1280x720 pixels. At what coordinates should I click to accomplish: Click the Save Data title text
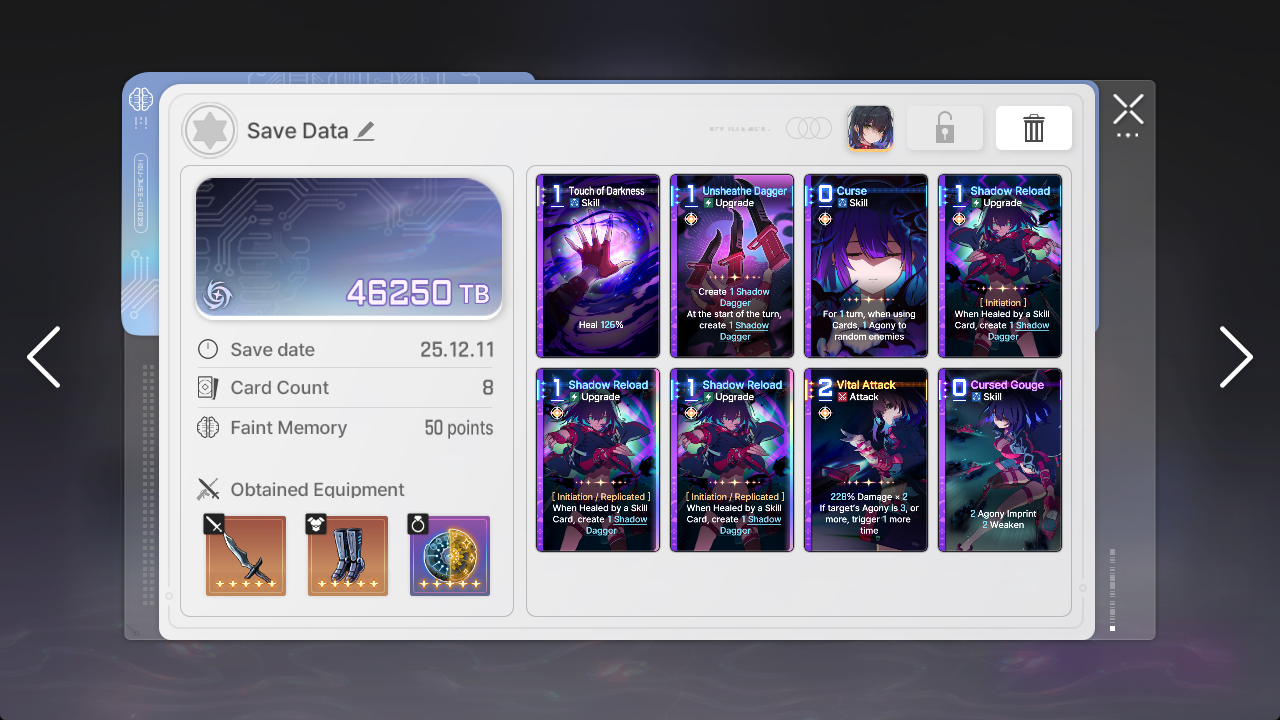(298, 131)
